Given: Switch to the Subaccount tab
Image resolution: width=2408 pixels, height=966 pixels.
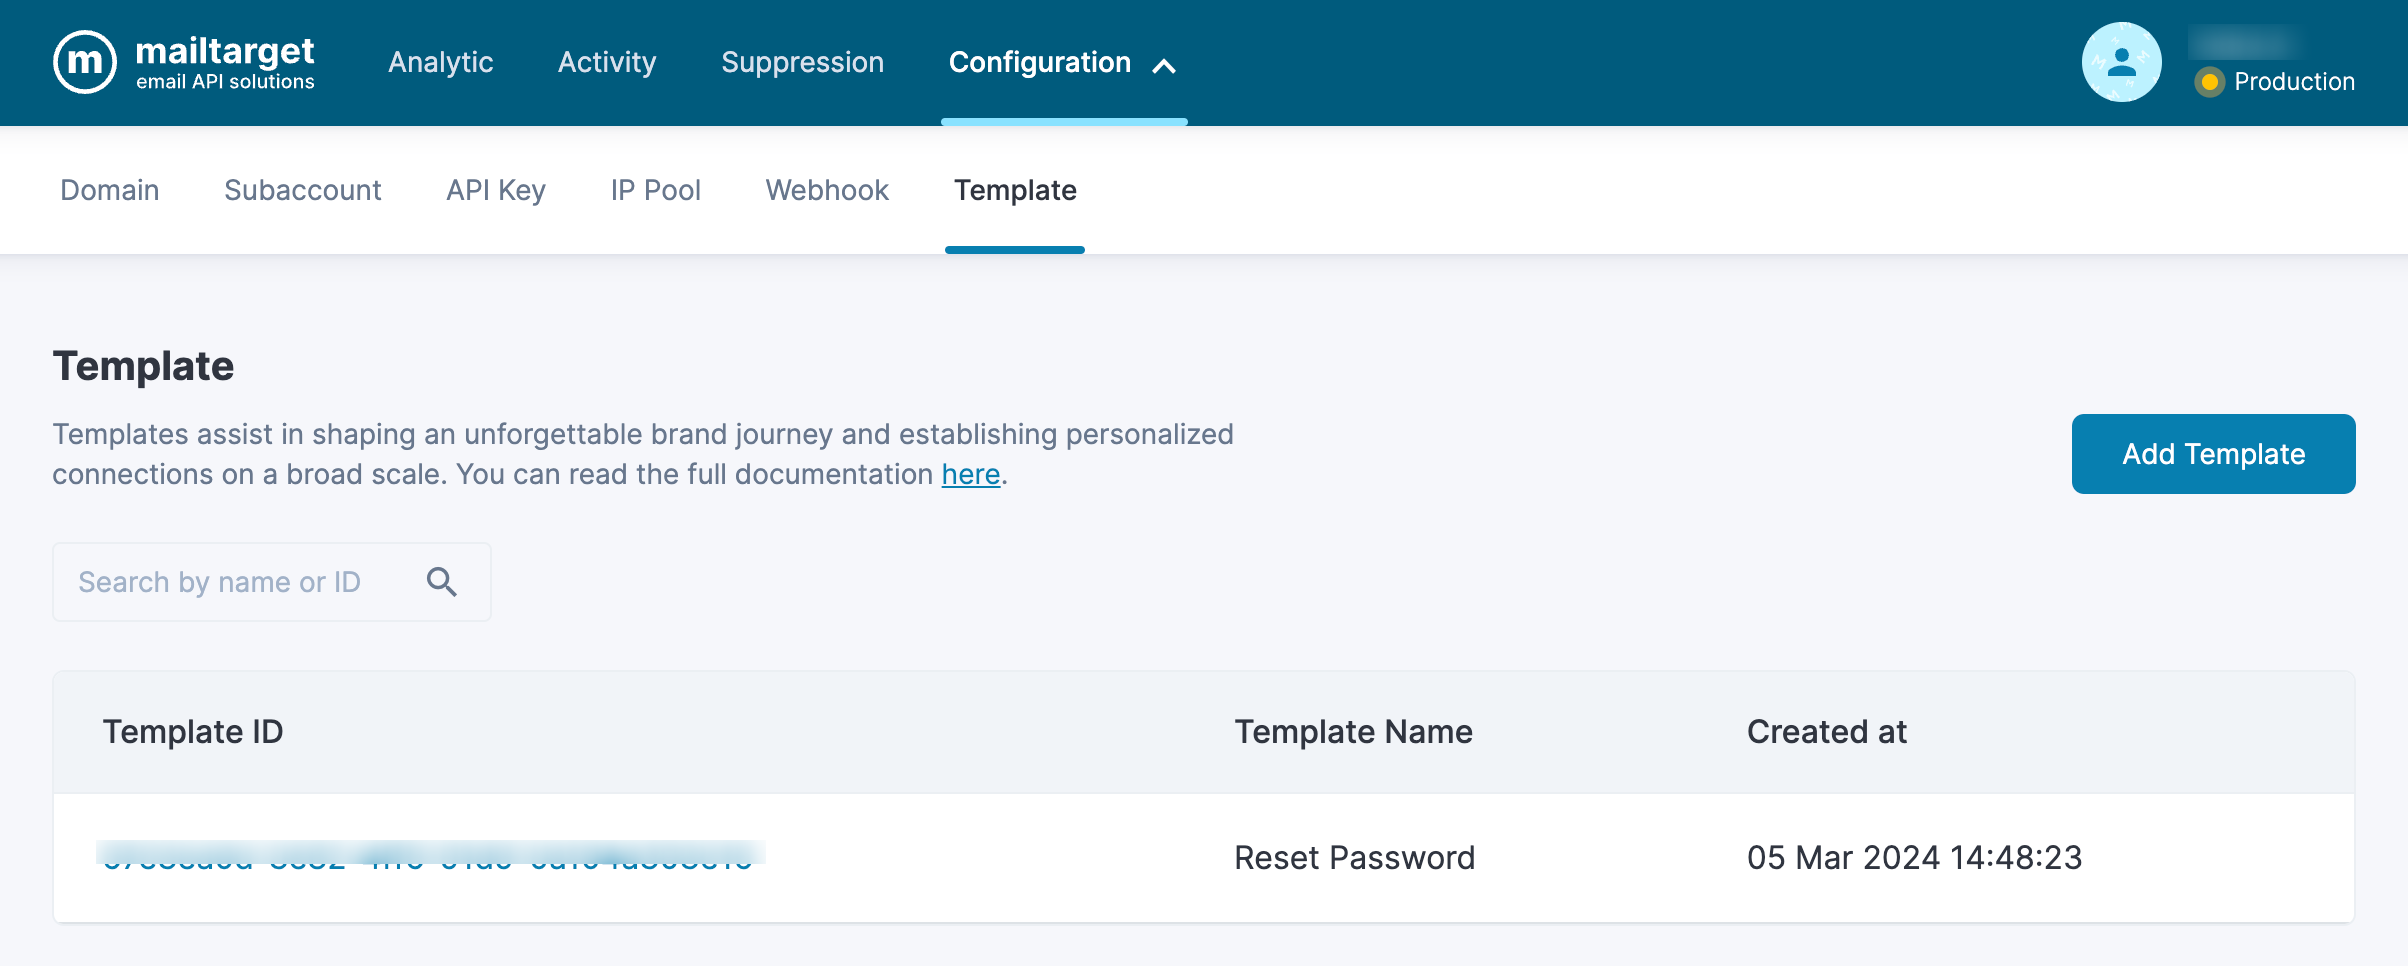Looking at the screenshot, I should (302, 190).
